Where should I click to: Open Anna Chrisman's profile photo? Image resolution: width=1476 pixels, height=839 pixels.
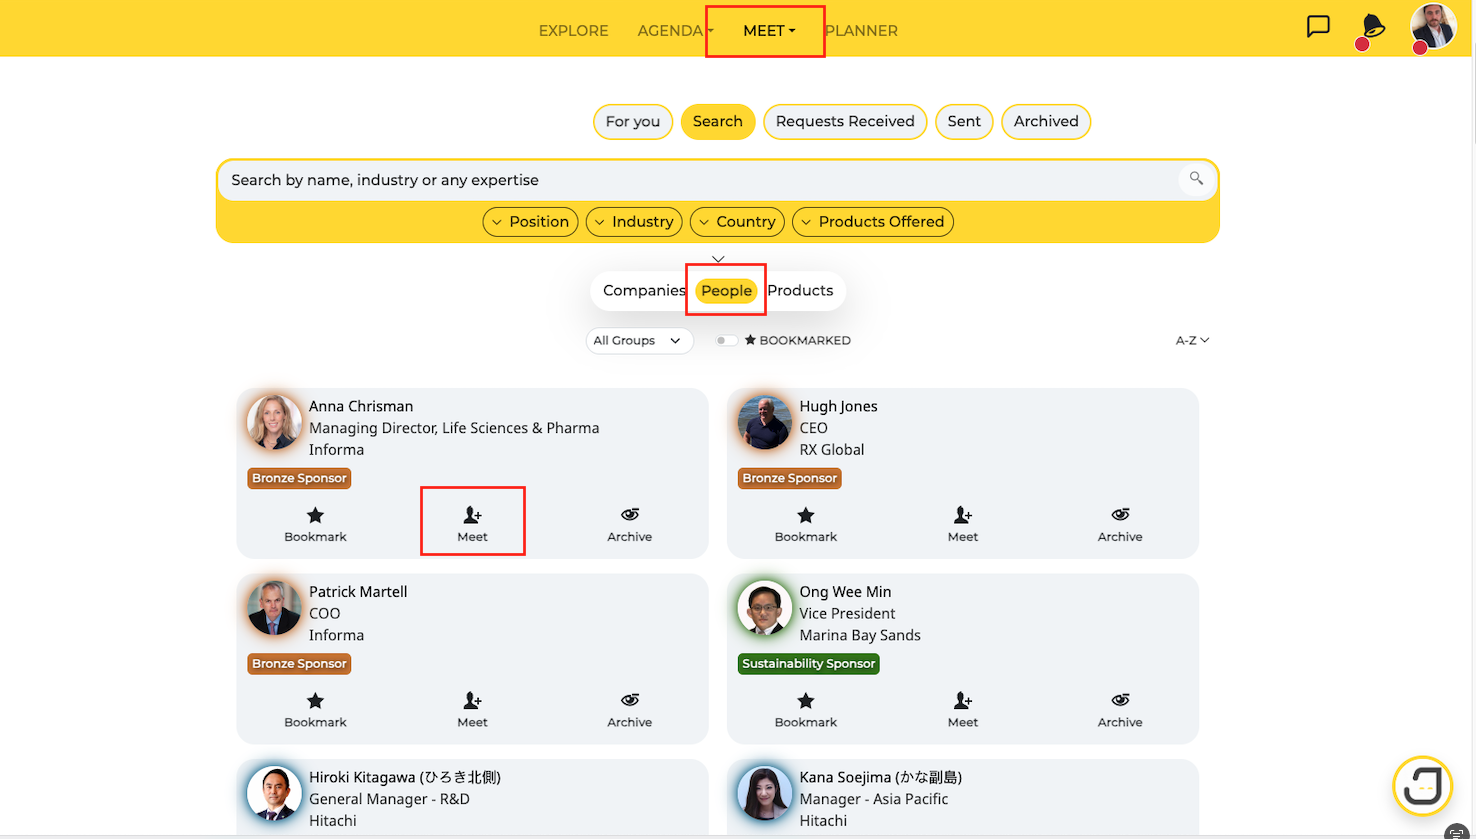pos(274,422)
